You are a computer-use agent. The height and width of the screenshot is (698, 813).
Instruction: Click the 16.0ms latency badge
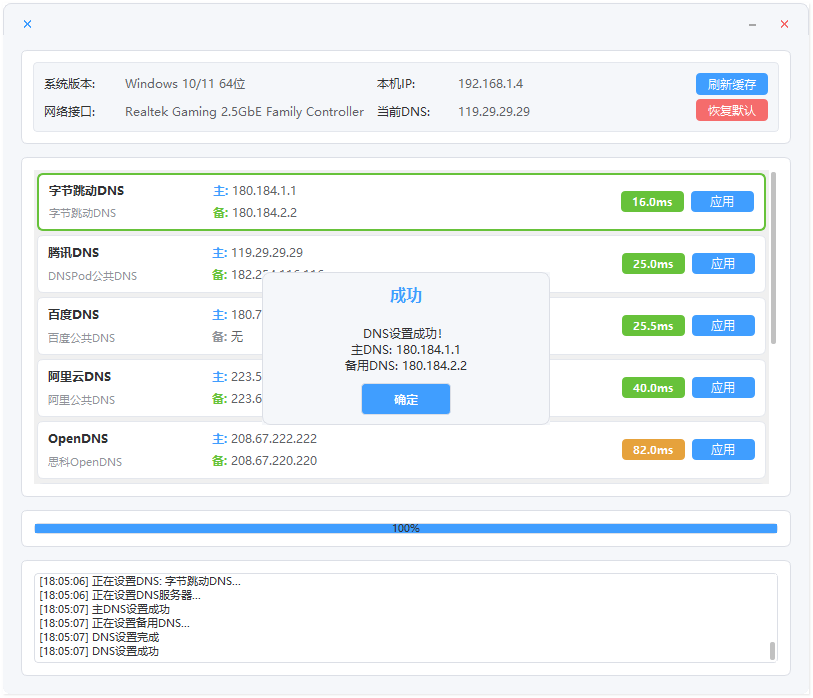[652, 202]
